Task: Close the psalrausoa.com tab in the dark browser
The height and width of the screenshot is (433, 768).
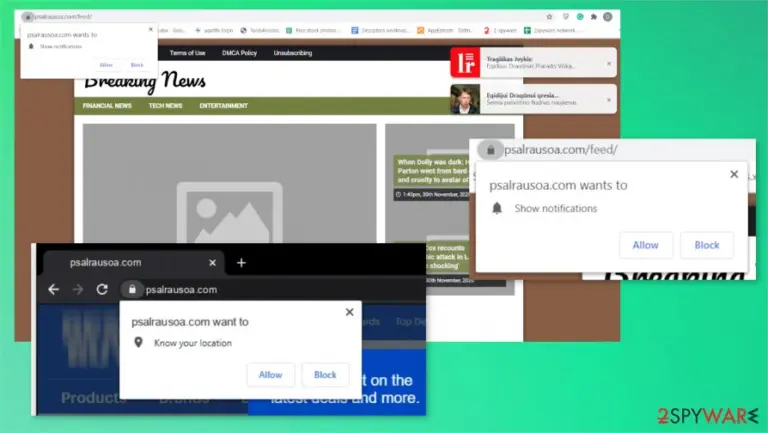Action: (213, 263)
